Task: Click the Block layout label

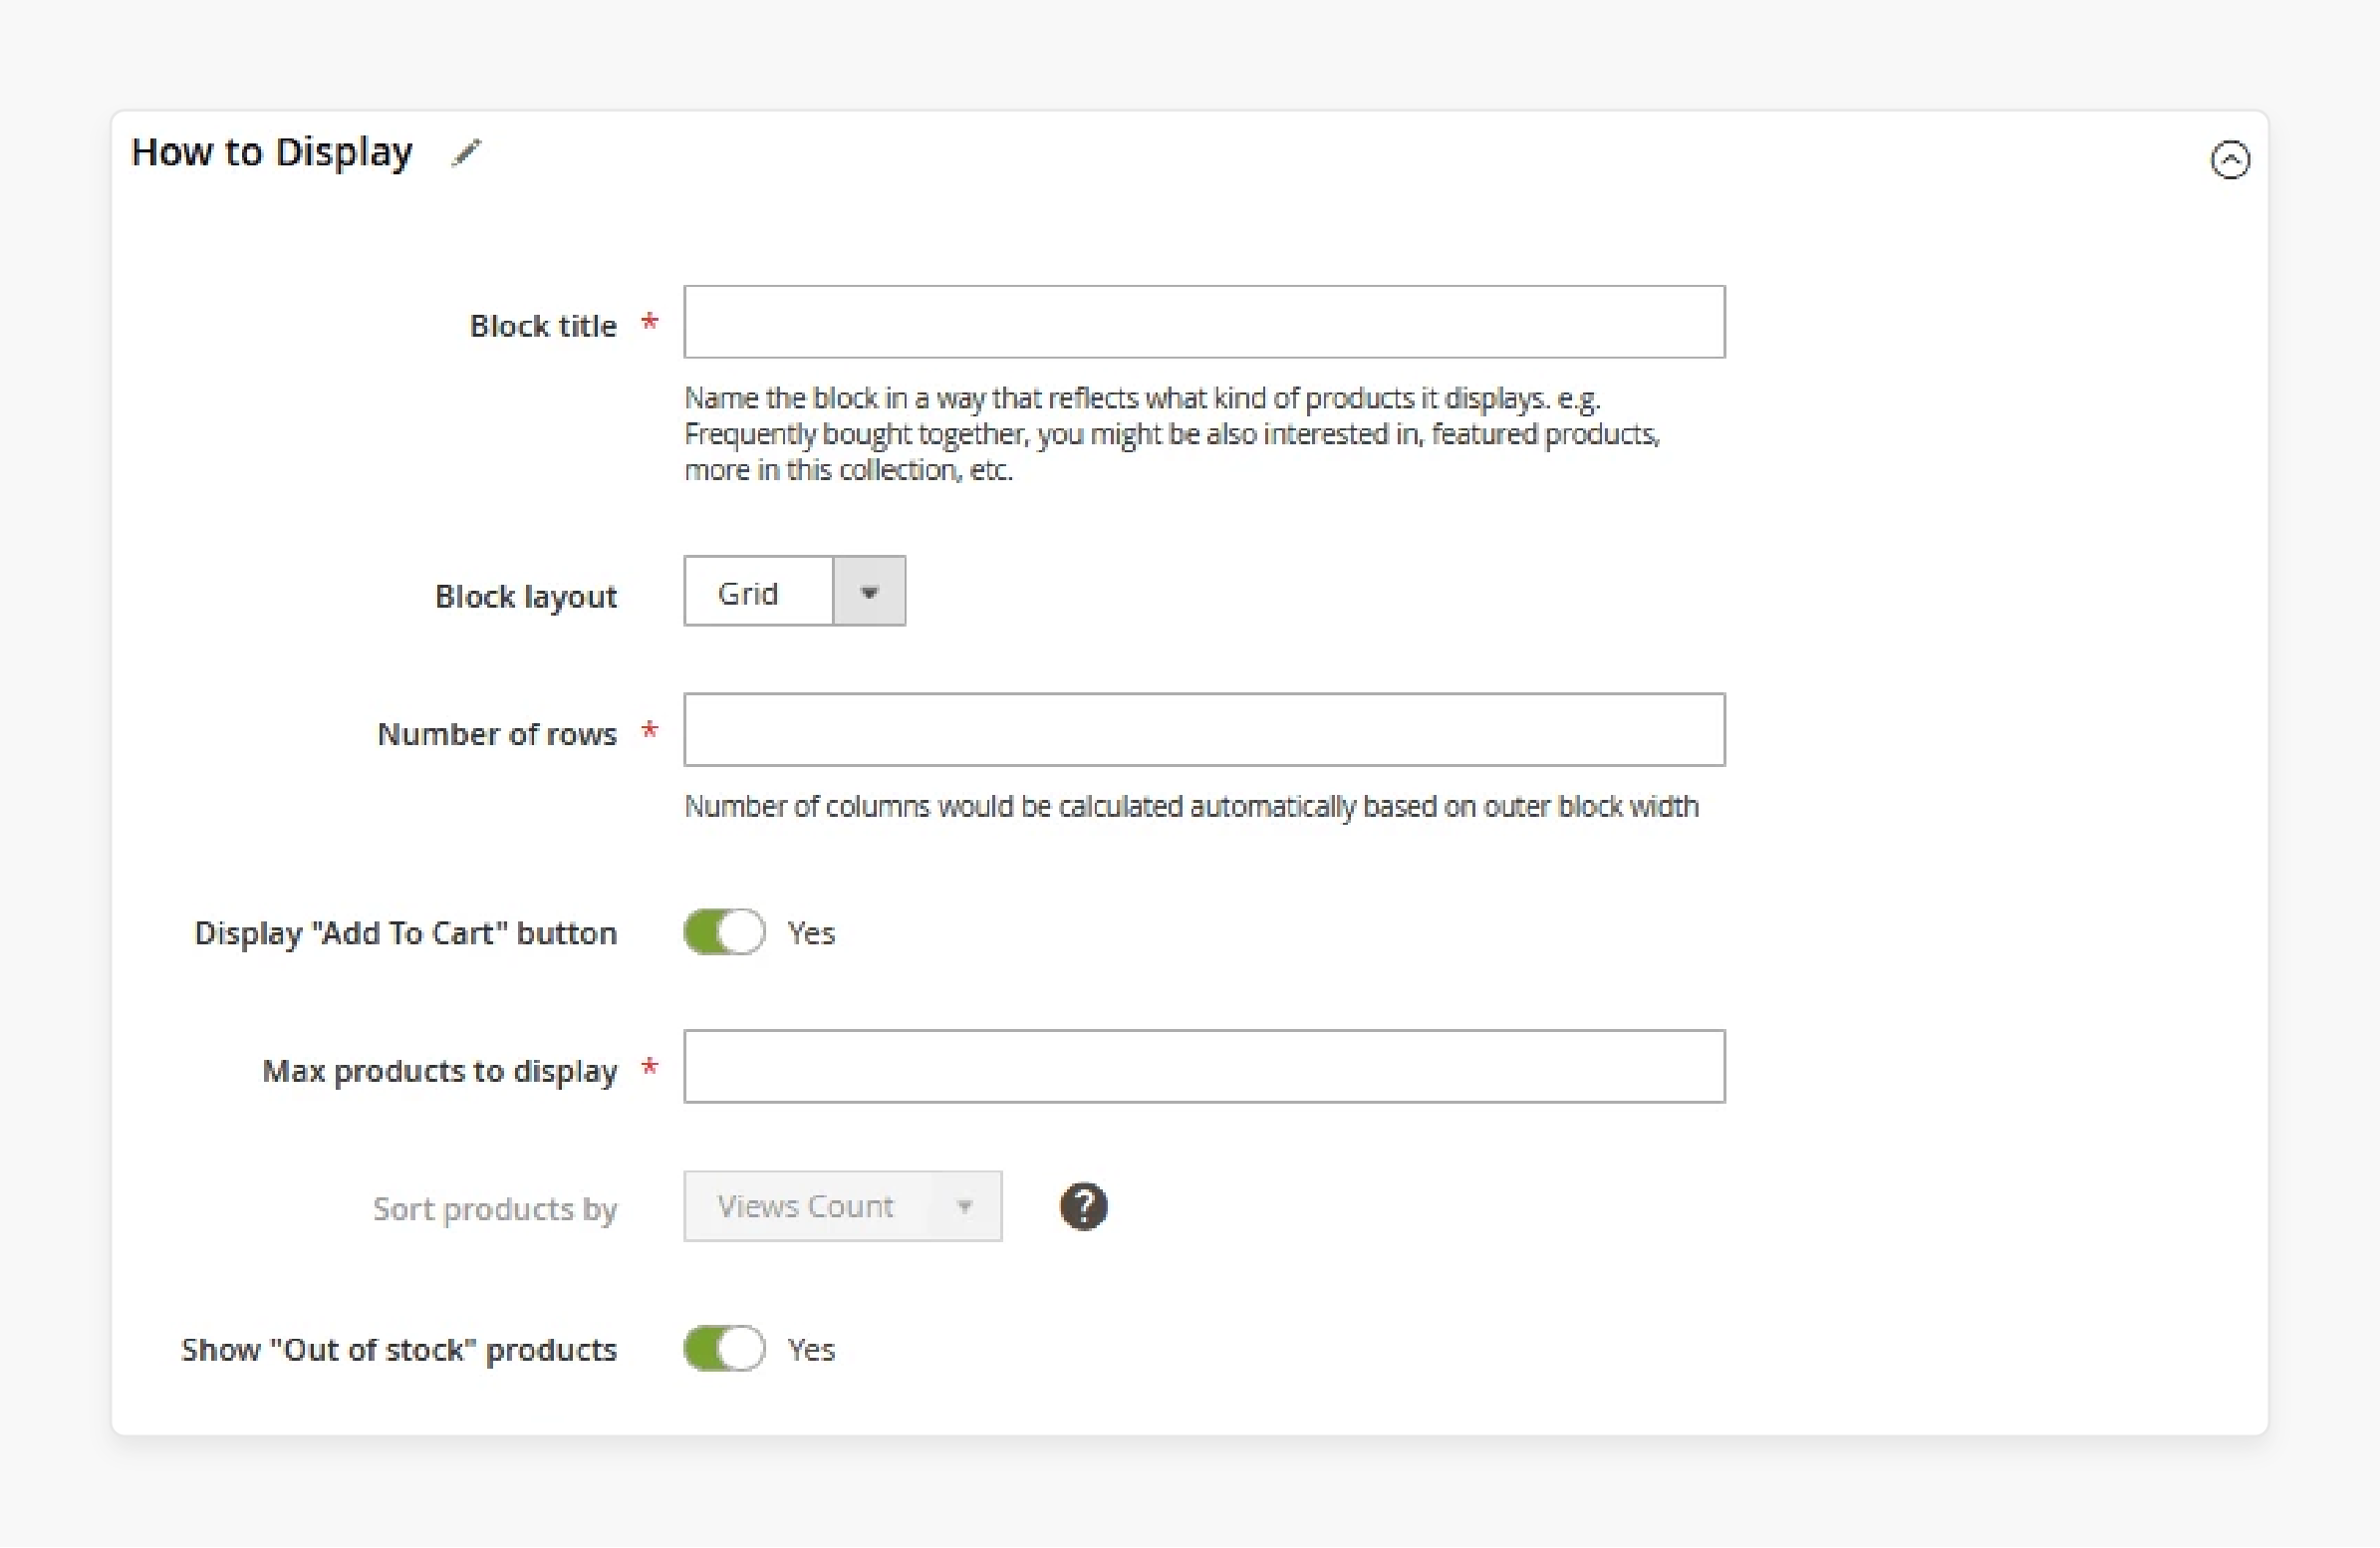Action: (x=526, y=596)
